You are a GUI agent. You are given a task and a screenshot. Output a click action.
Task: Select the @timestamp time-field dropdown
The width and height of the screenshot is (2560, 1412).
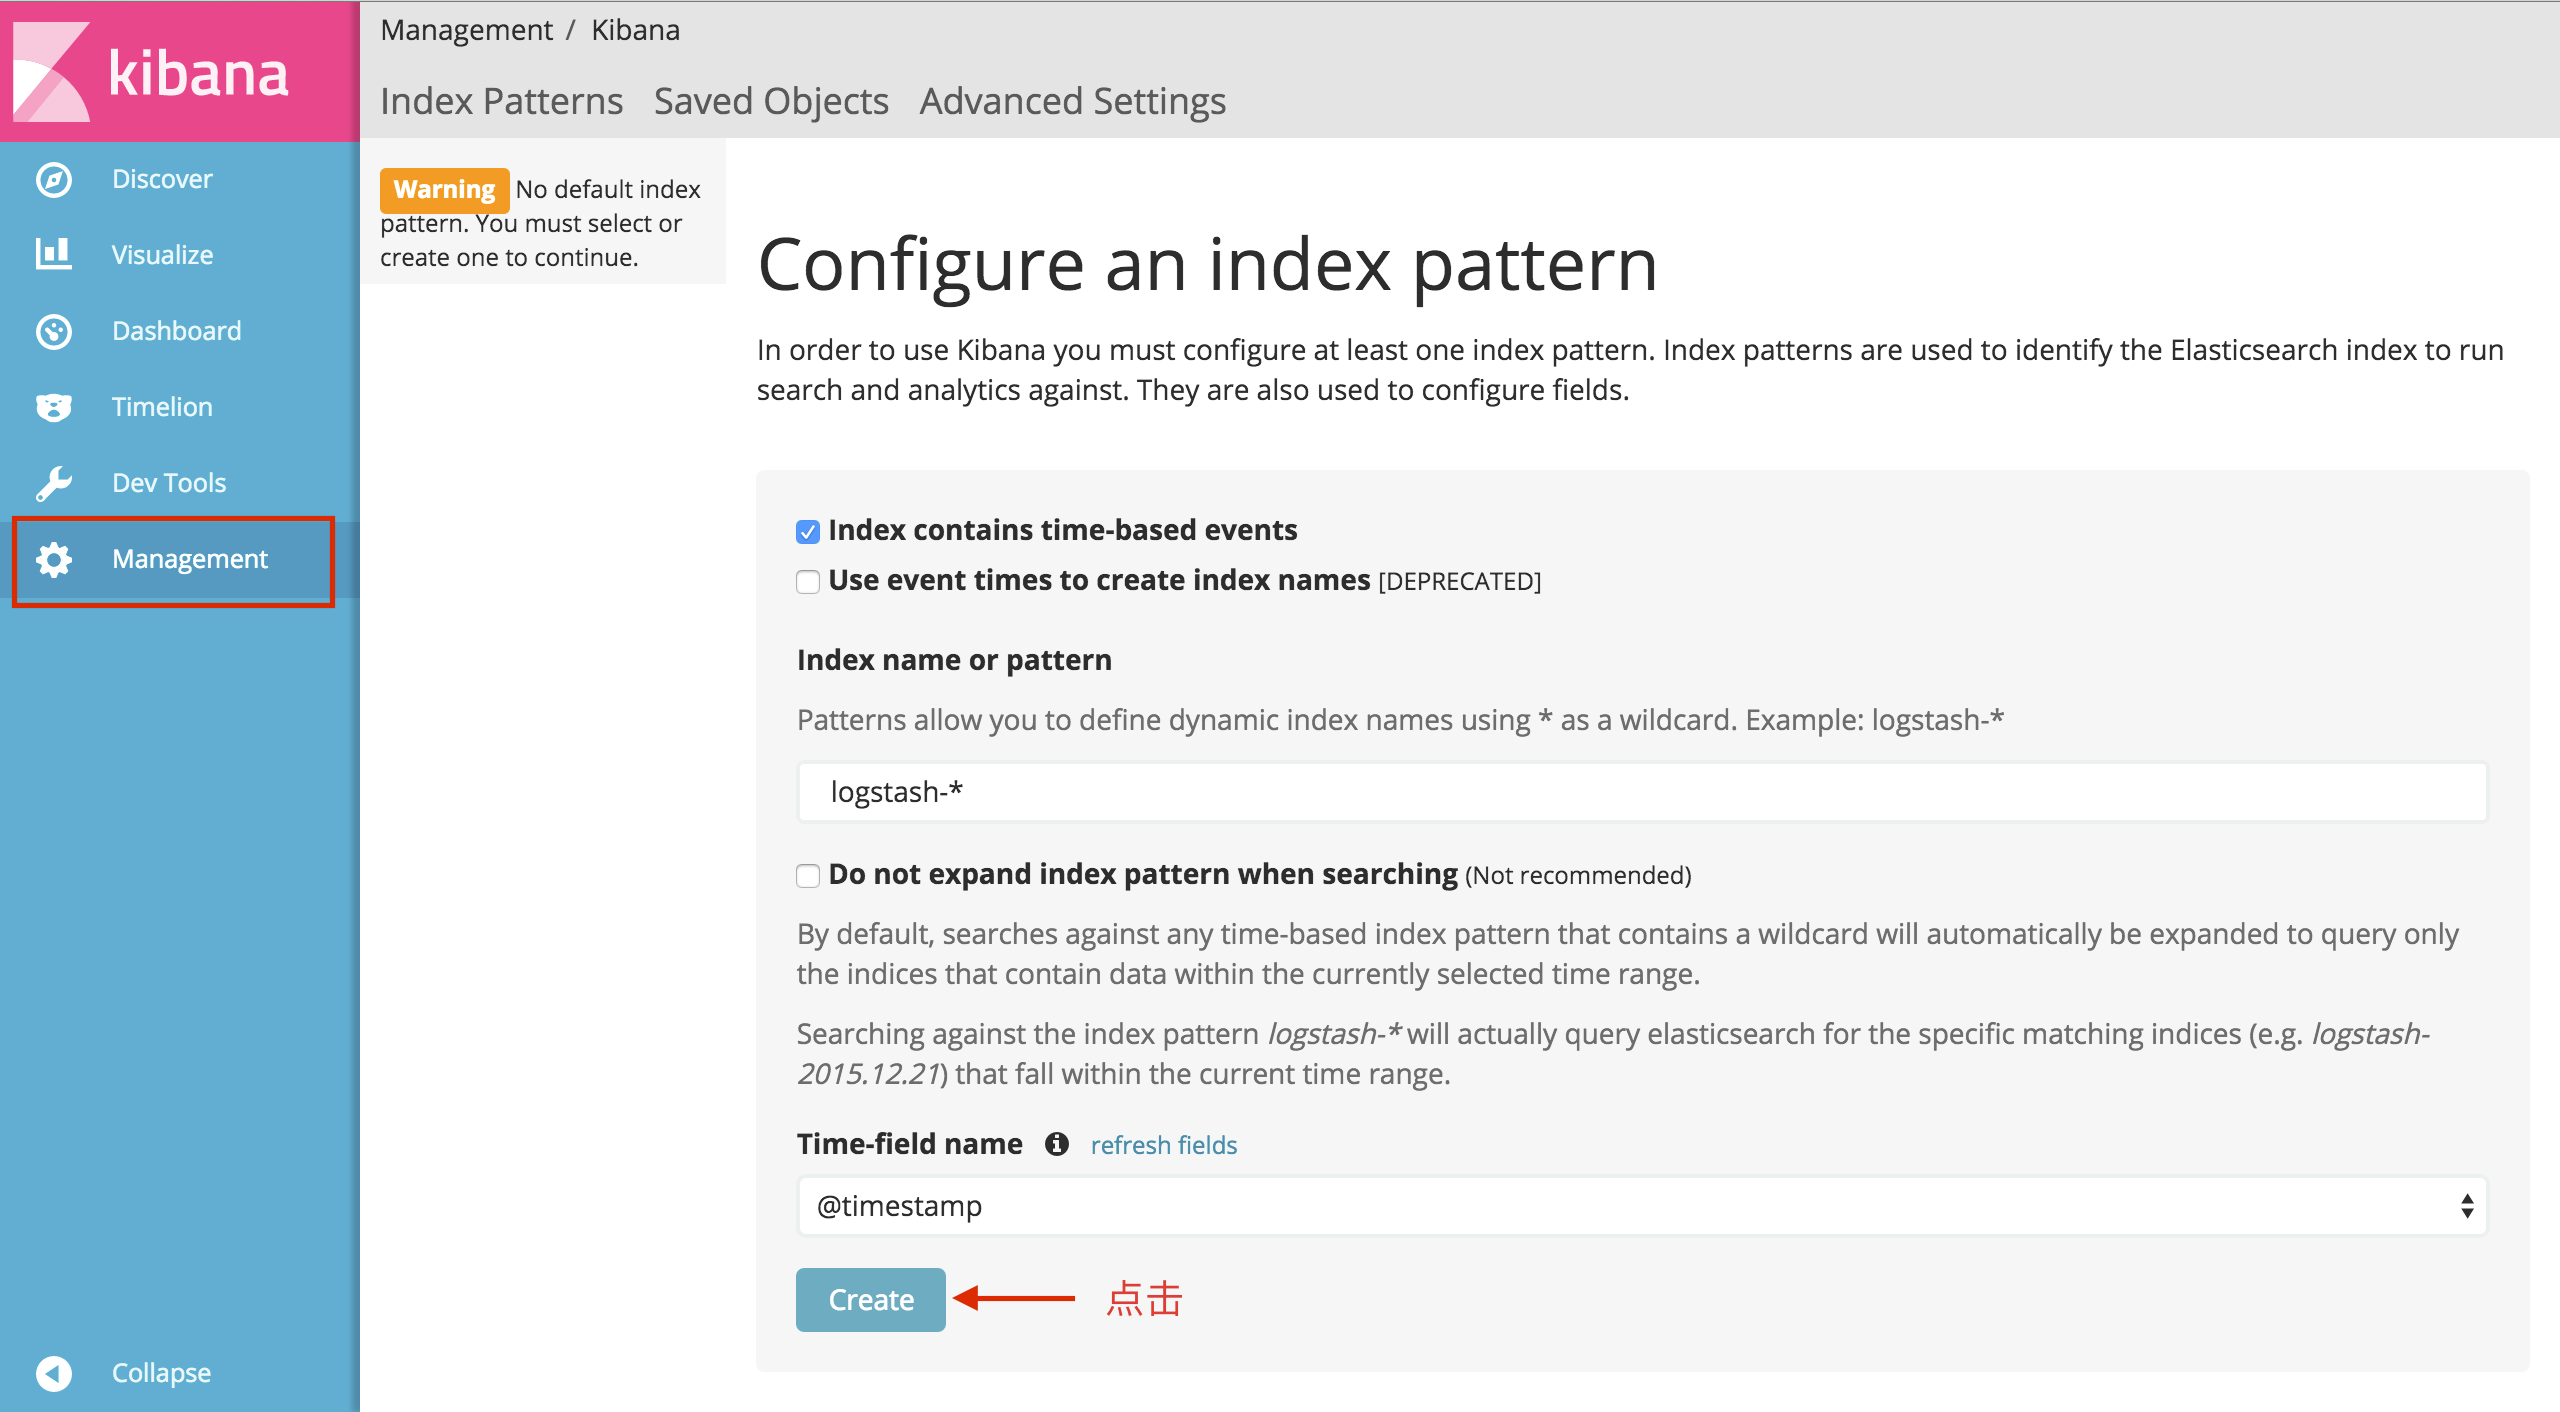1641,1203
